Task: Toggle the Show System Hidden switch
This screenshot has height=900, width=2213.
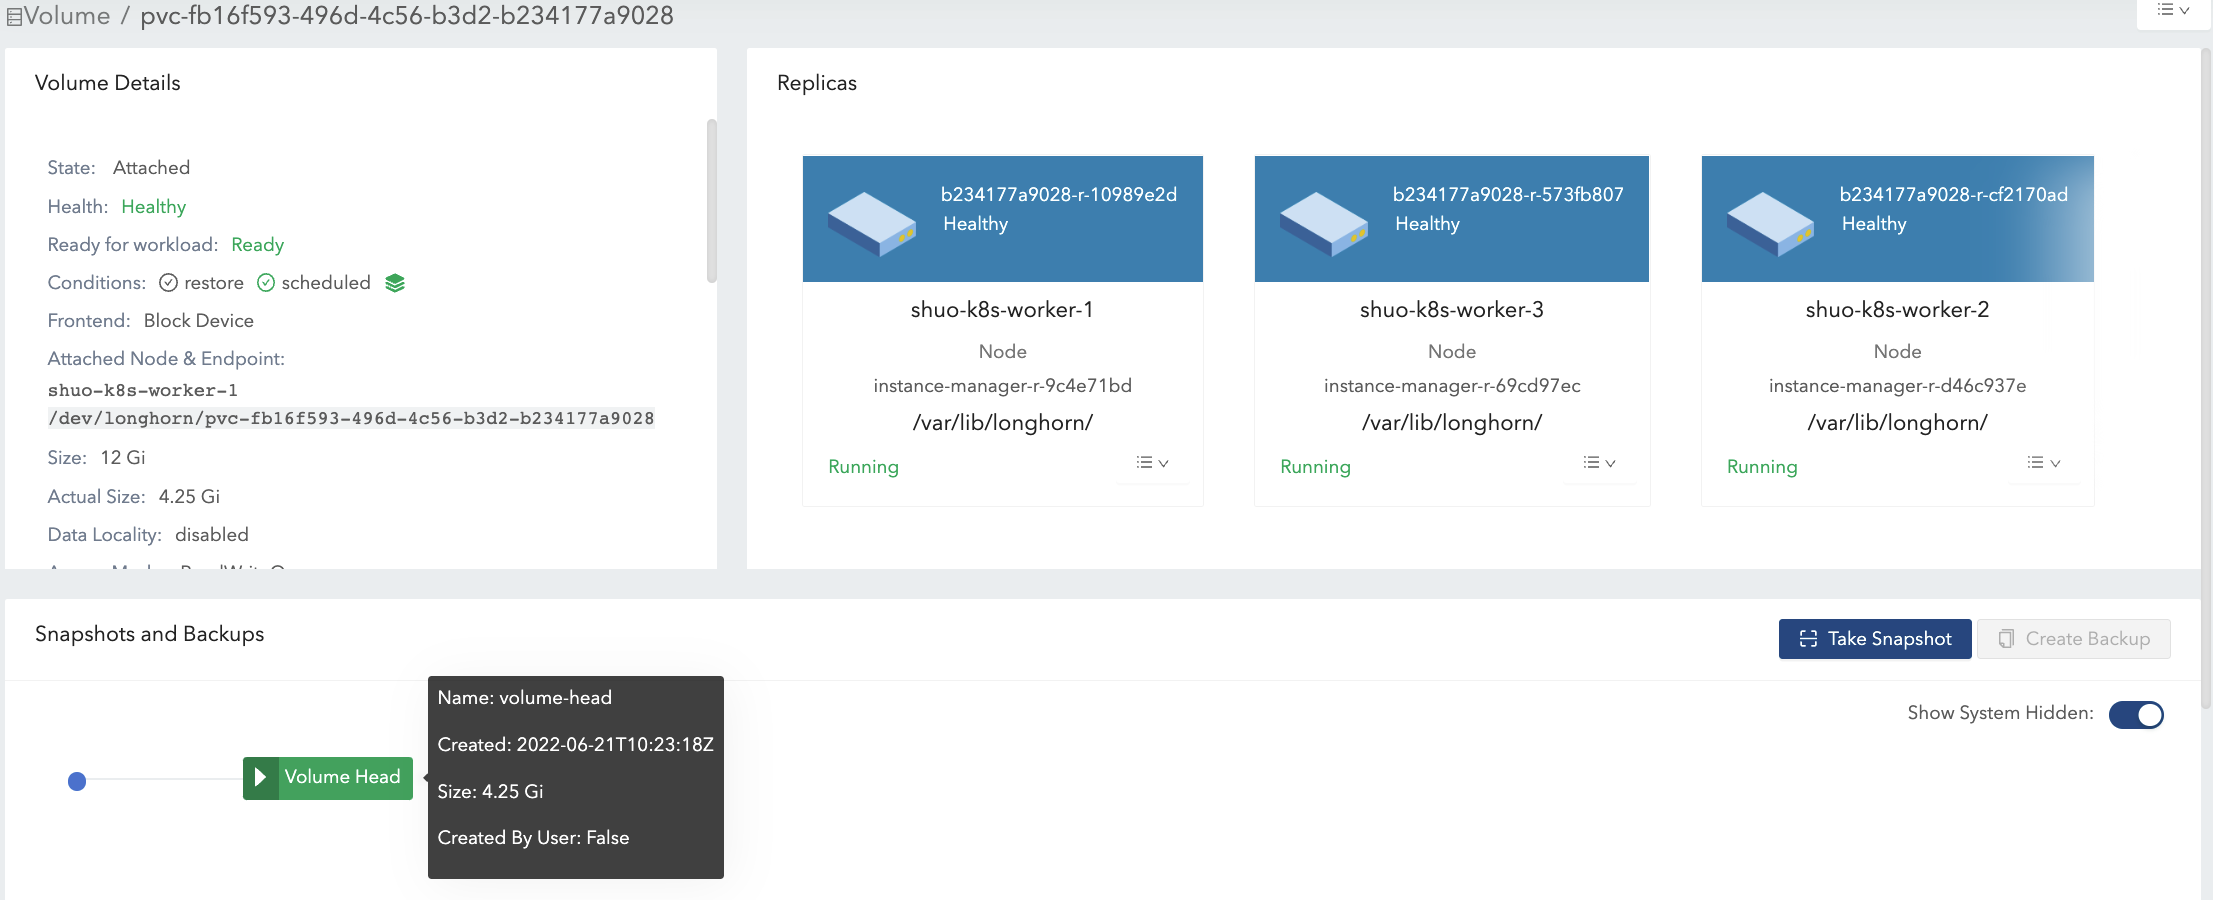Action: coord(2135,714)
